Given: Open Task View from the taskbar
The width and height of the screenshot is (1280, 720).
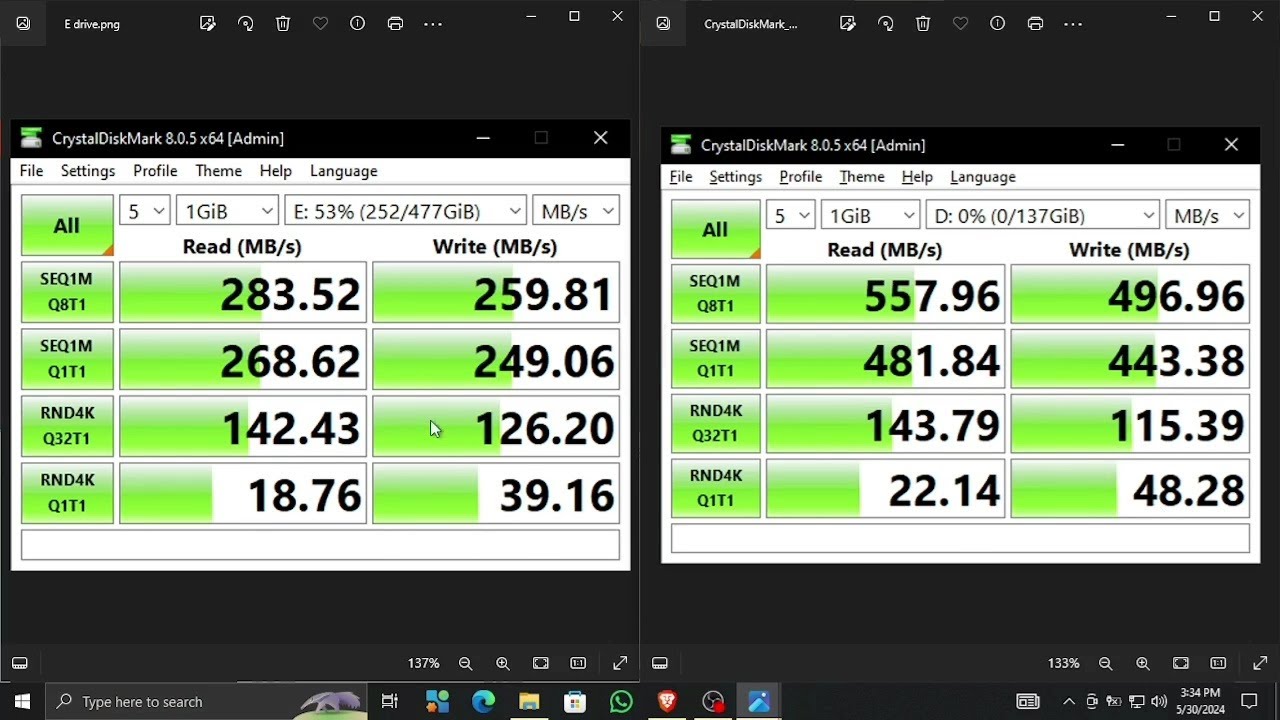Looking at the screenshot, I should (x=390, y=701).
